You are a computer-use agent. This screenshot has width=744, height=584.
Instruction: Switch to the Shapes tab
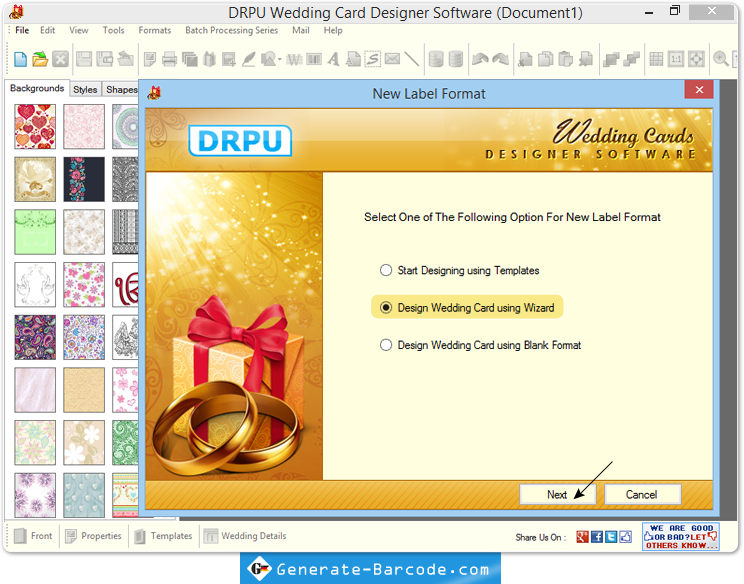point(121,89)
